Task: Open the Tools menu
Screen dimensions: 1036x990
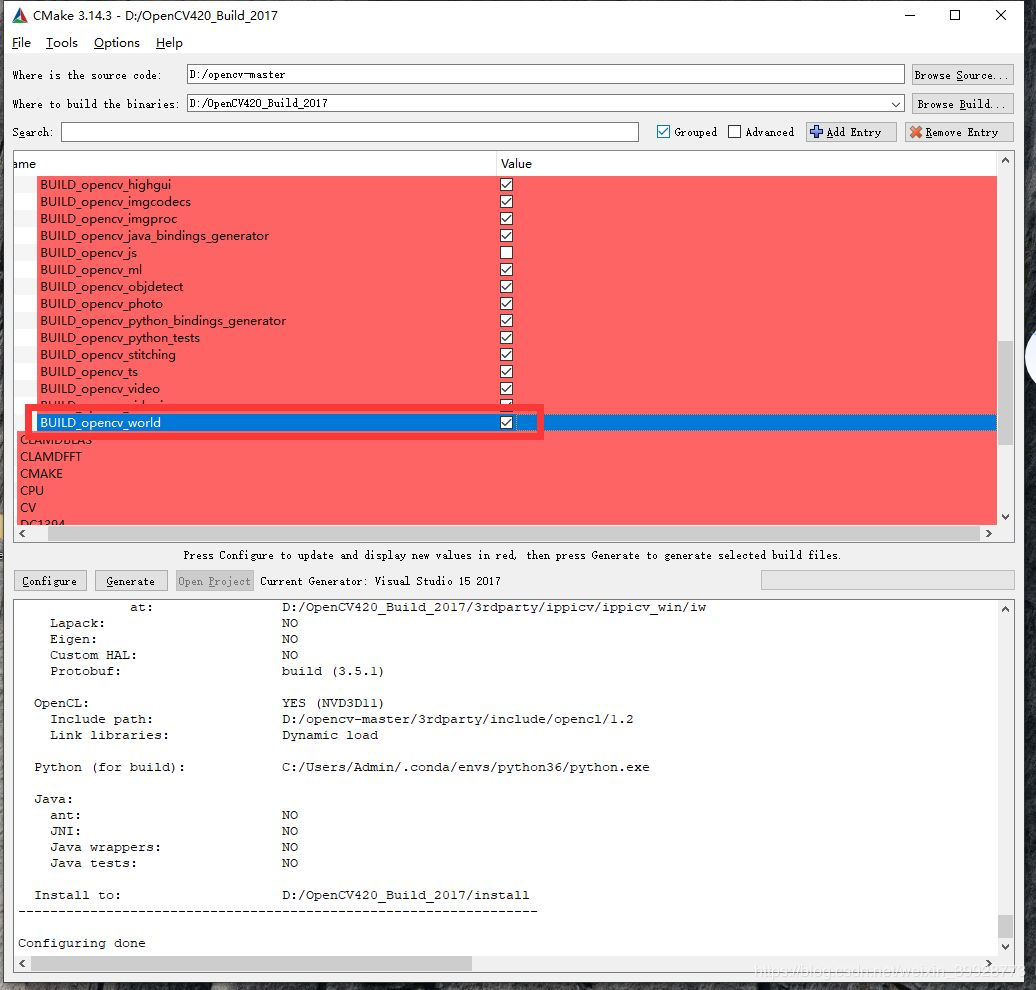Action: tap(61, 43)
